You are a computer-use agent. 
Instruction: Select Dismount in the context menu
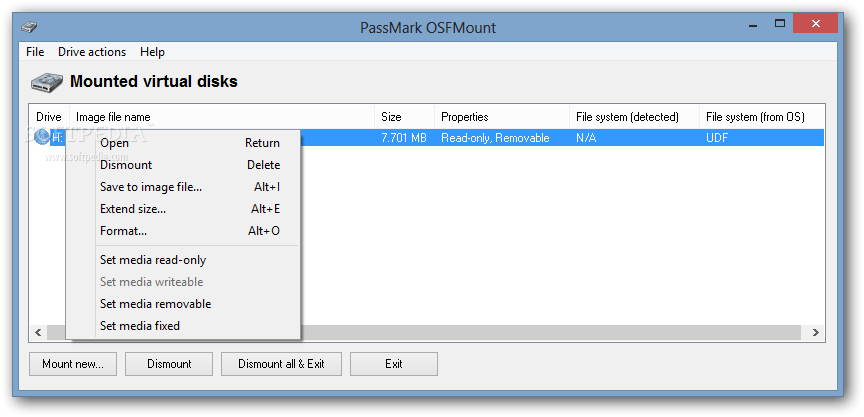click(126, 165)
